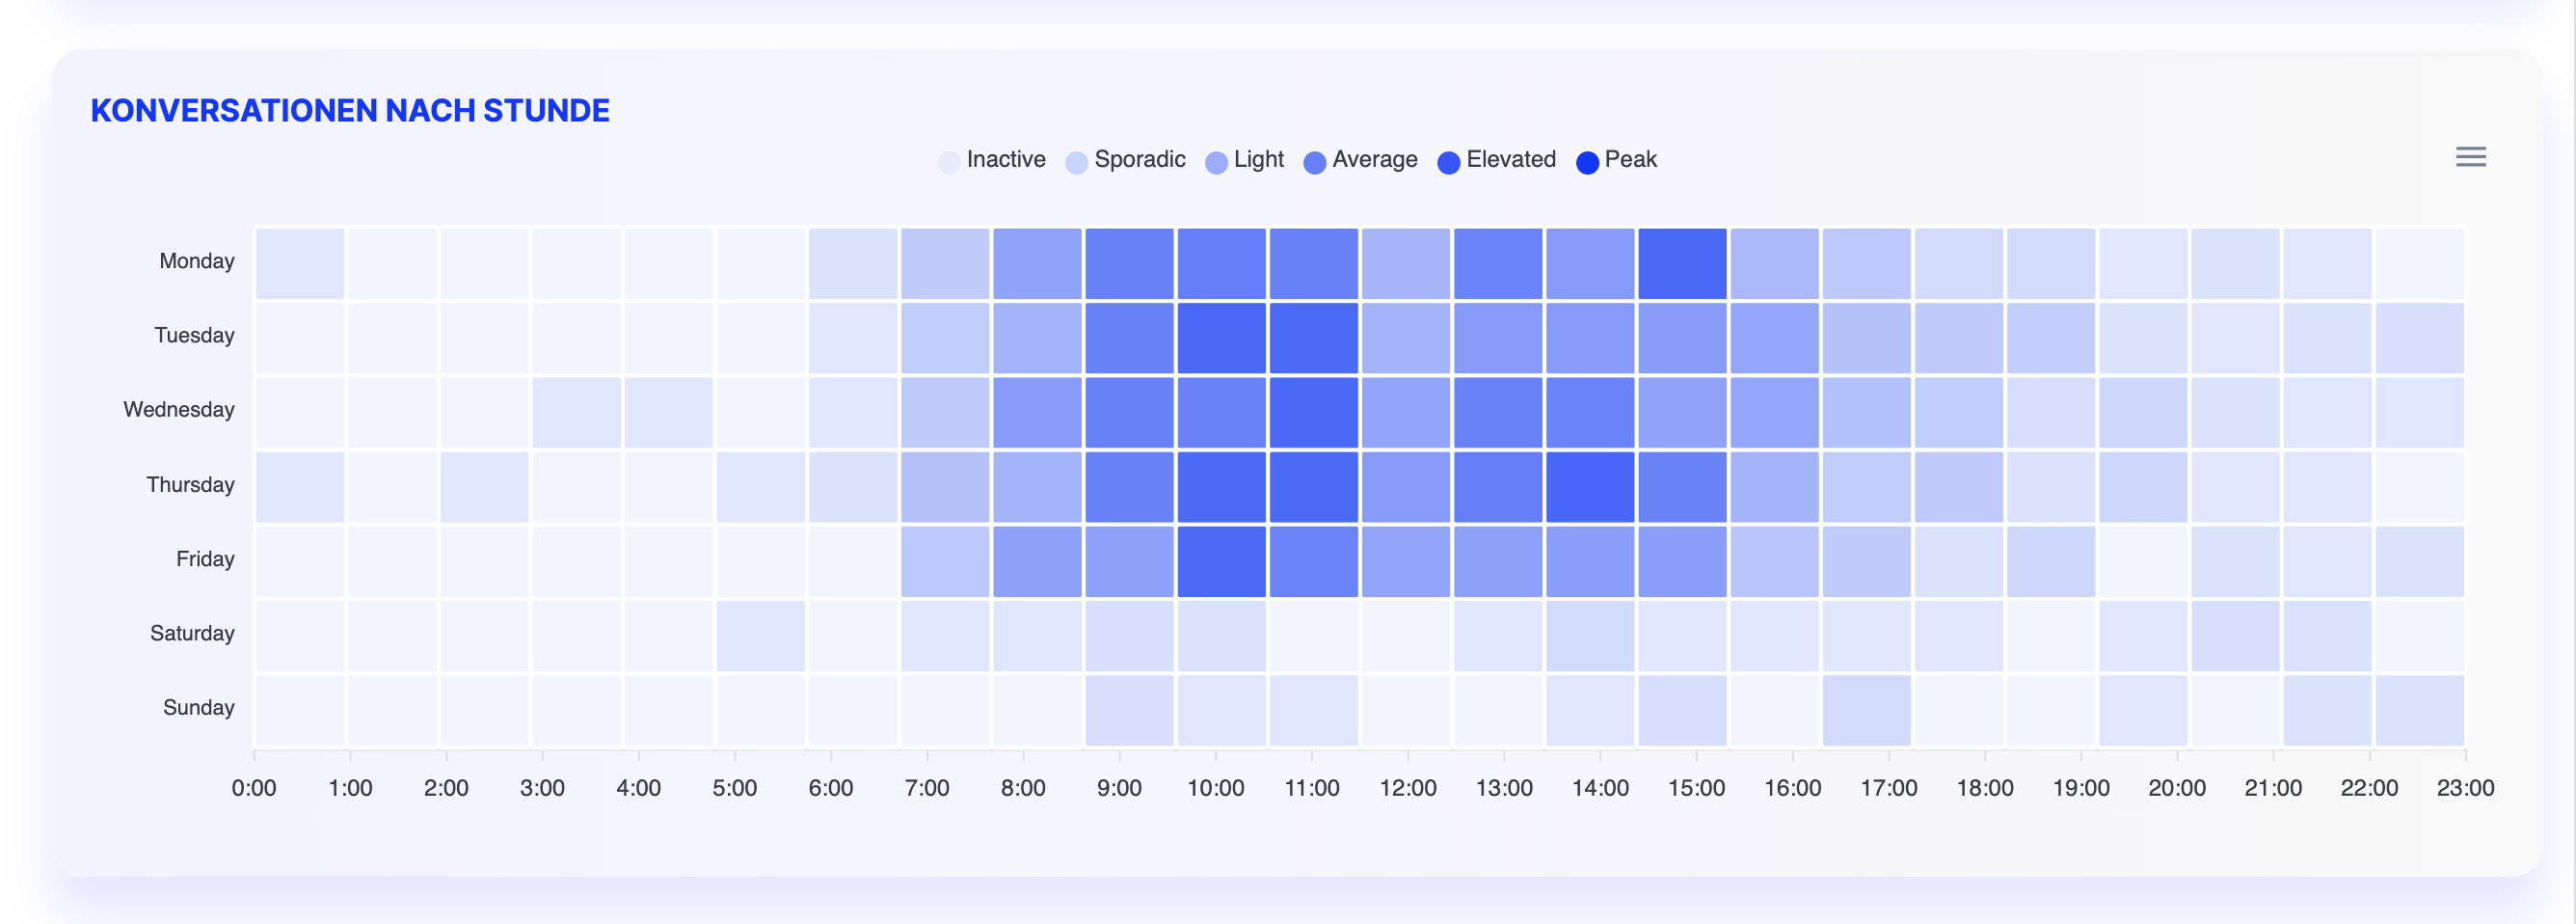This screenshot has height=924, width=2576.
Task: Click the Tuesday 10:00 heatmap cell
Action: pyautogui.click(x=1221, y=338)
